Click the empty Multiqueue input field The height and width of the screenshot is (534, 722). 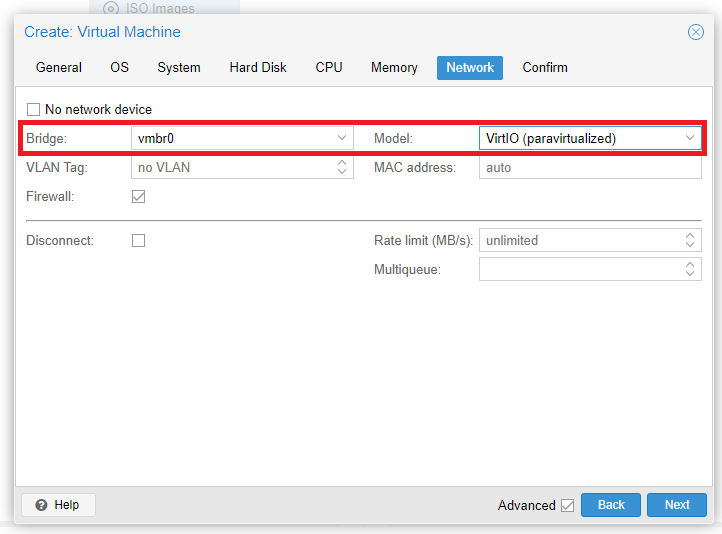[x=590, y=269]
